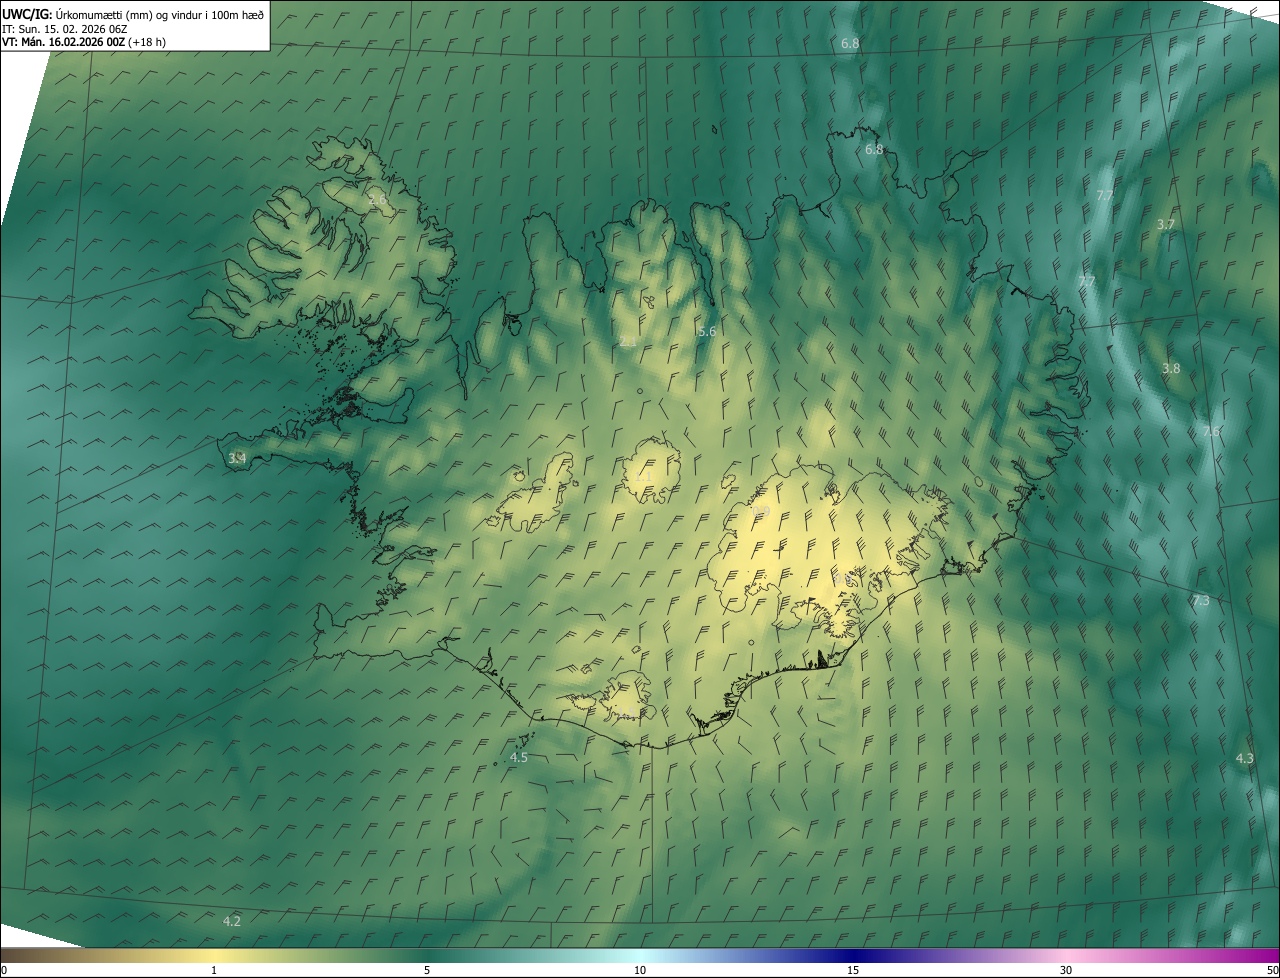This screenshot has width=1280, height=978.
Task: Click the 2.1 precipitation value label
Action: (628, 342)
